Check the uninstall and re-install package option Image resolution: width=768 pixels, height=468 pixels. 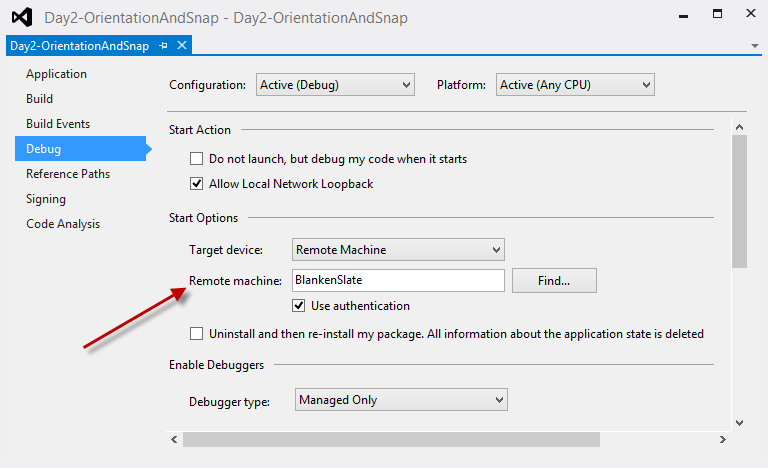pyautogui.click(x=197, y=334)
